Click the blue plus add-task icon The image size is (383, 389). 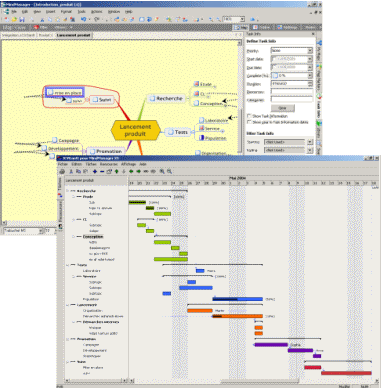95,171
